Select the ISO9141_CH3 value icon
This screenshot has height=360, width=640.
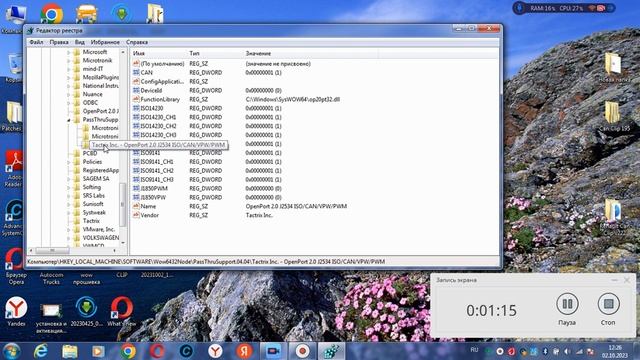pyautogui.click(x=136, y=180)
